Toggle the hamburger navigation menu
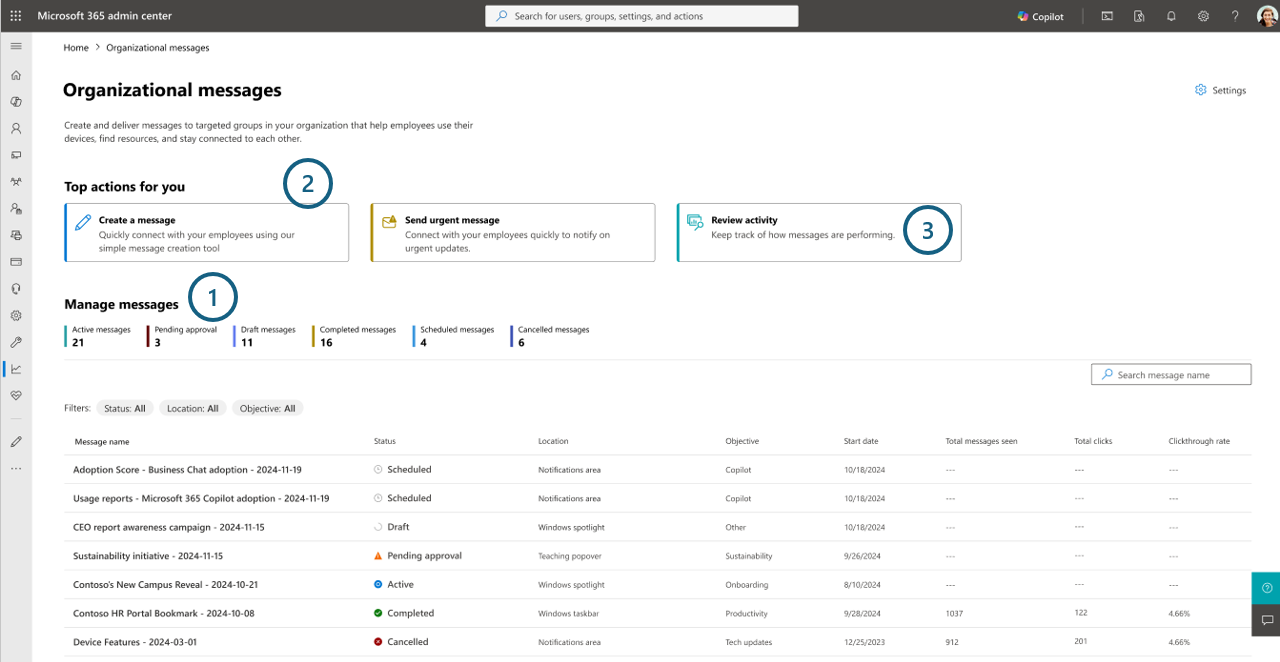 click(16, 47)
